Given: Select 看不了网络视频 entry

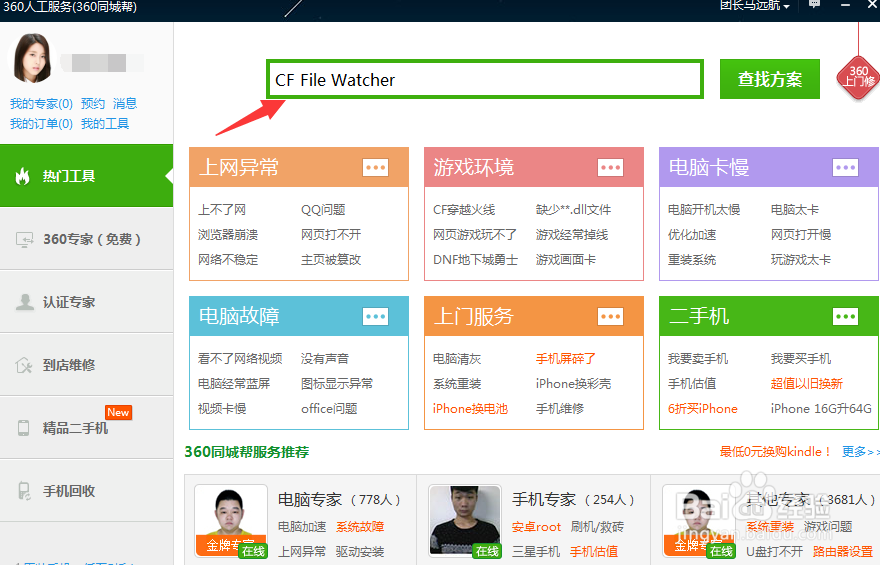Looking at the screenshot, I should tap(240, 359).
